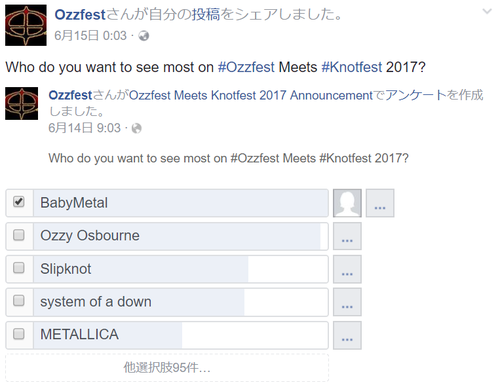Tick the system of a down checkbox

19,300
